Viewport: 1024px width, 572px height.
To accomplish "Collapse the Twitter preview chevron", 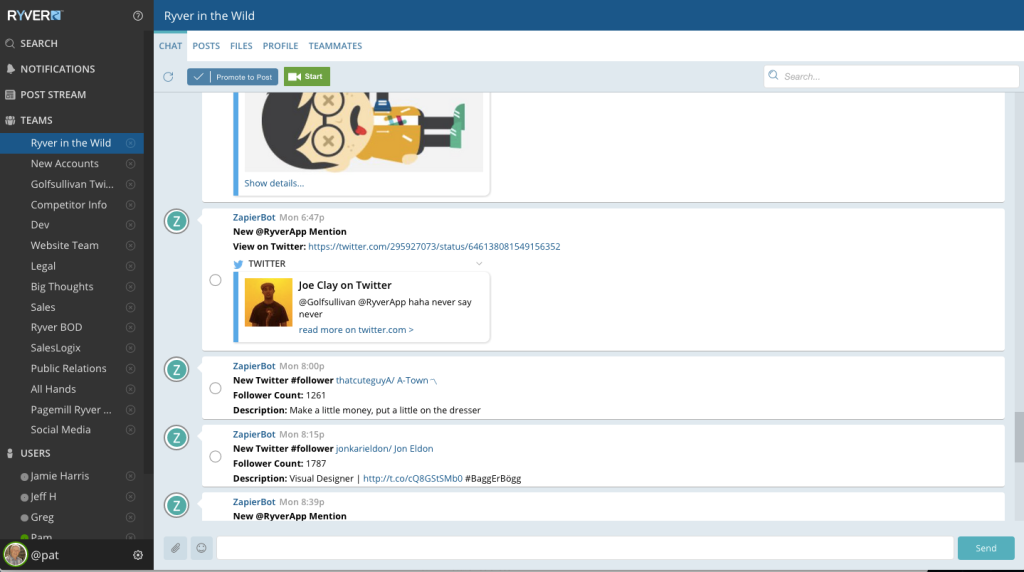I will [479, 264].
